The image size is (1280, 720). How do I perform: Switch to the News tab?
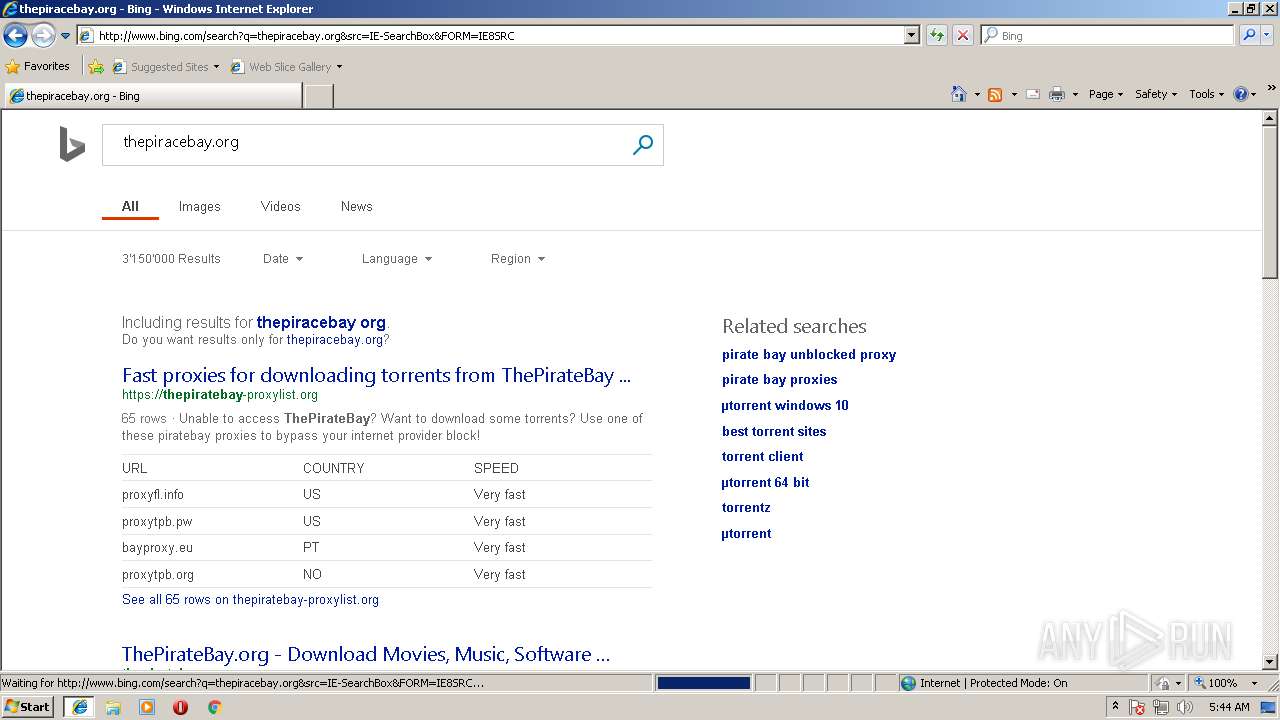(x=356, y=206)
